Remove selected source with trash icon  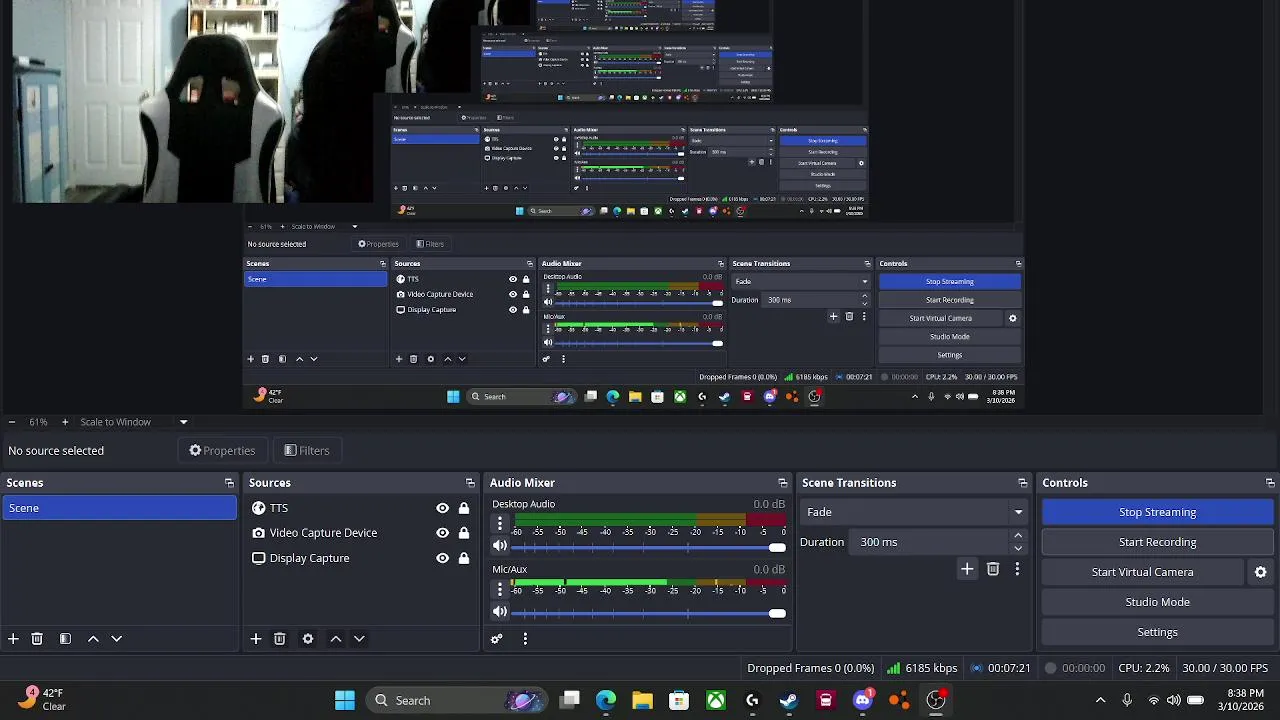tap(280, 639)
